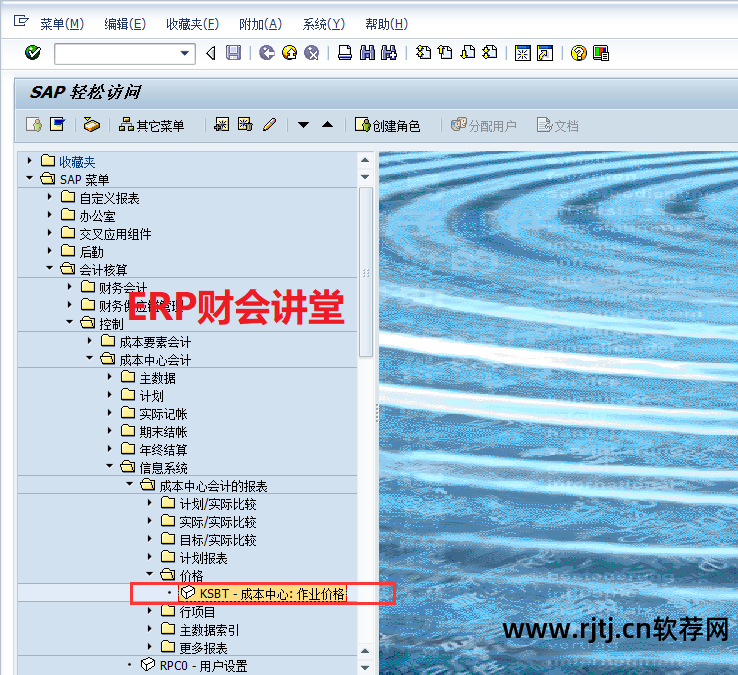Select the 年终结算 folder
This screenshot has width=738, height=675.
tap(163, 450)
